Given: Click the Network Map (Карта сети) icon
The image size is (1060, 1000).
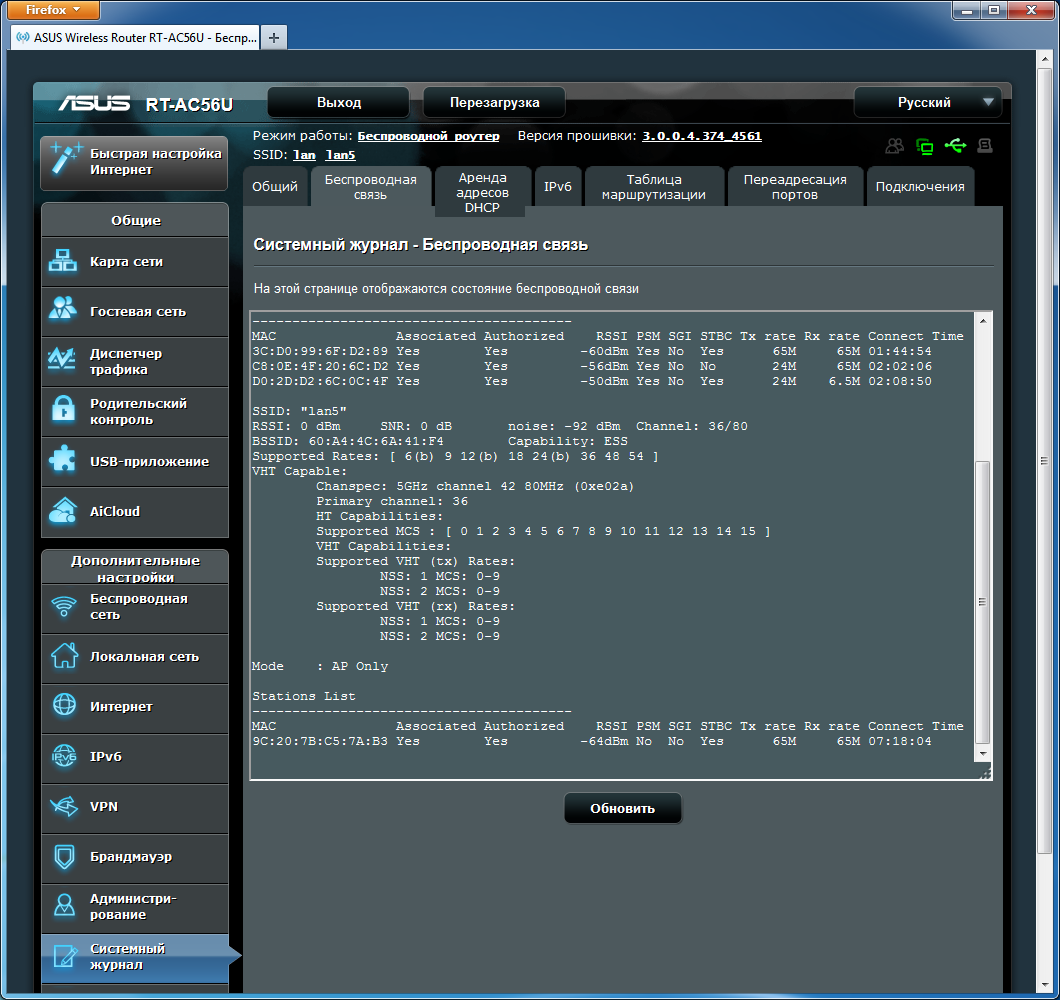Looking at the screenshot, I should [63, 262].
